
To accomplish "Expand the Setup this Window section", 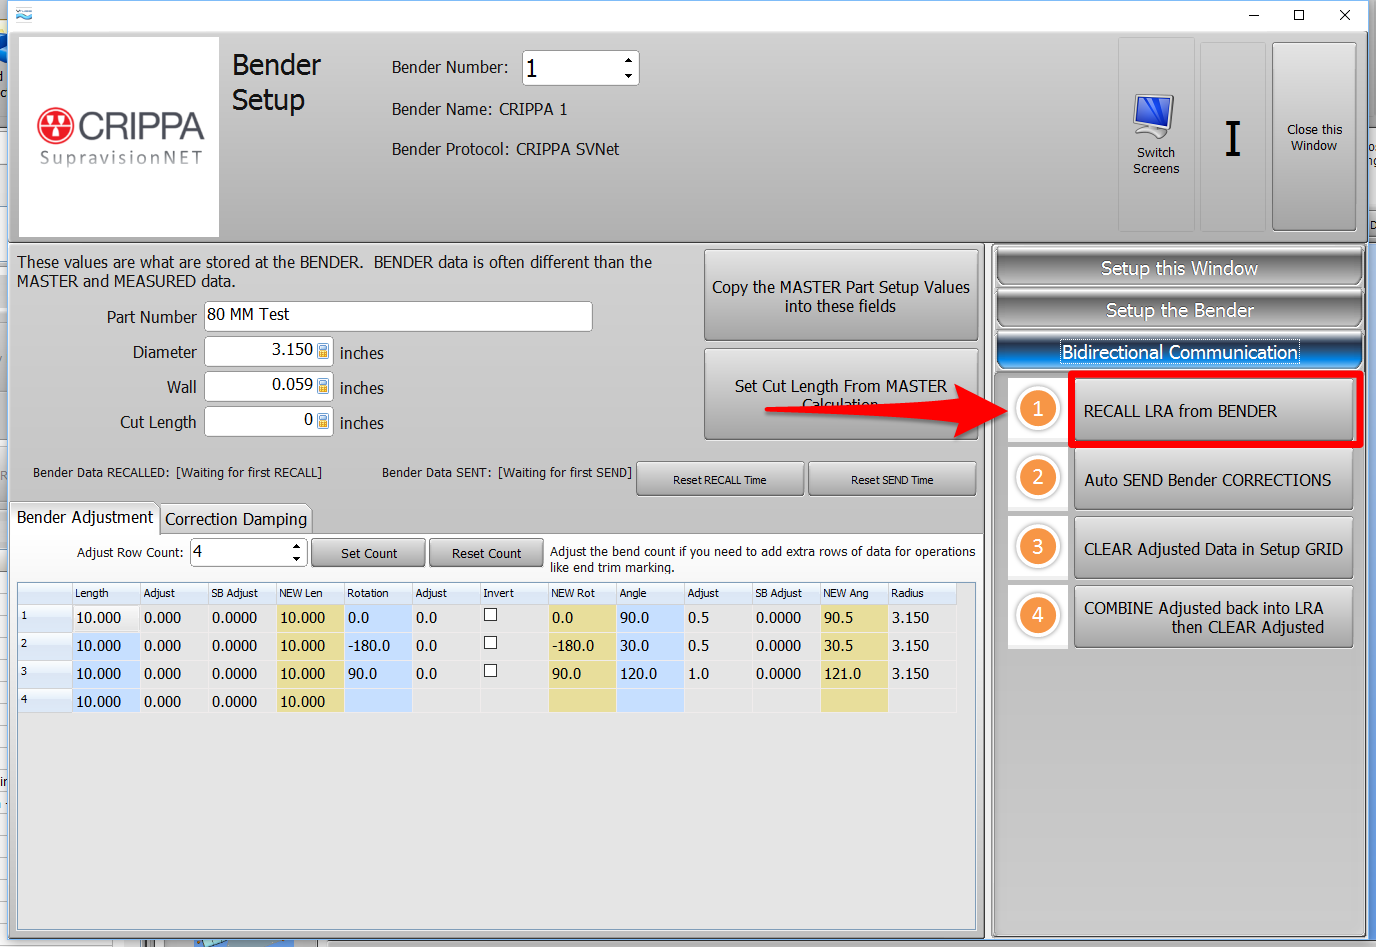I will 1179,268.
